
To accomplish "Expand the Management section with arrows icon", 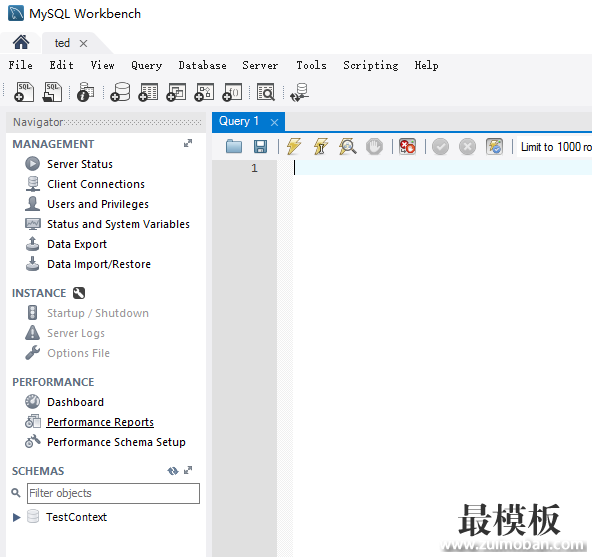I will (188, 143).
